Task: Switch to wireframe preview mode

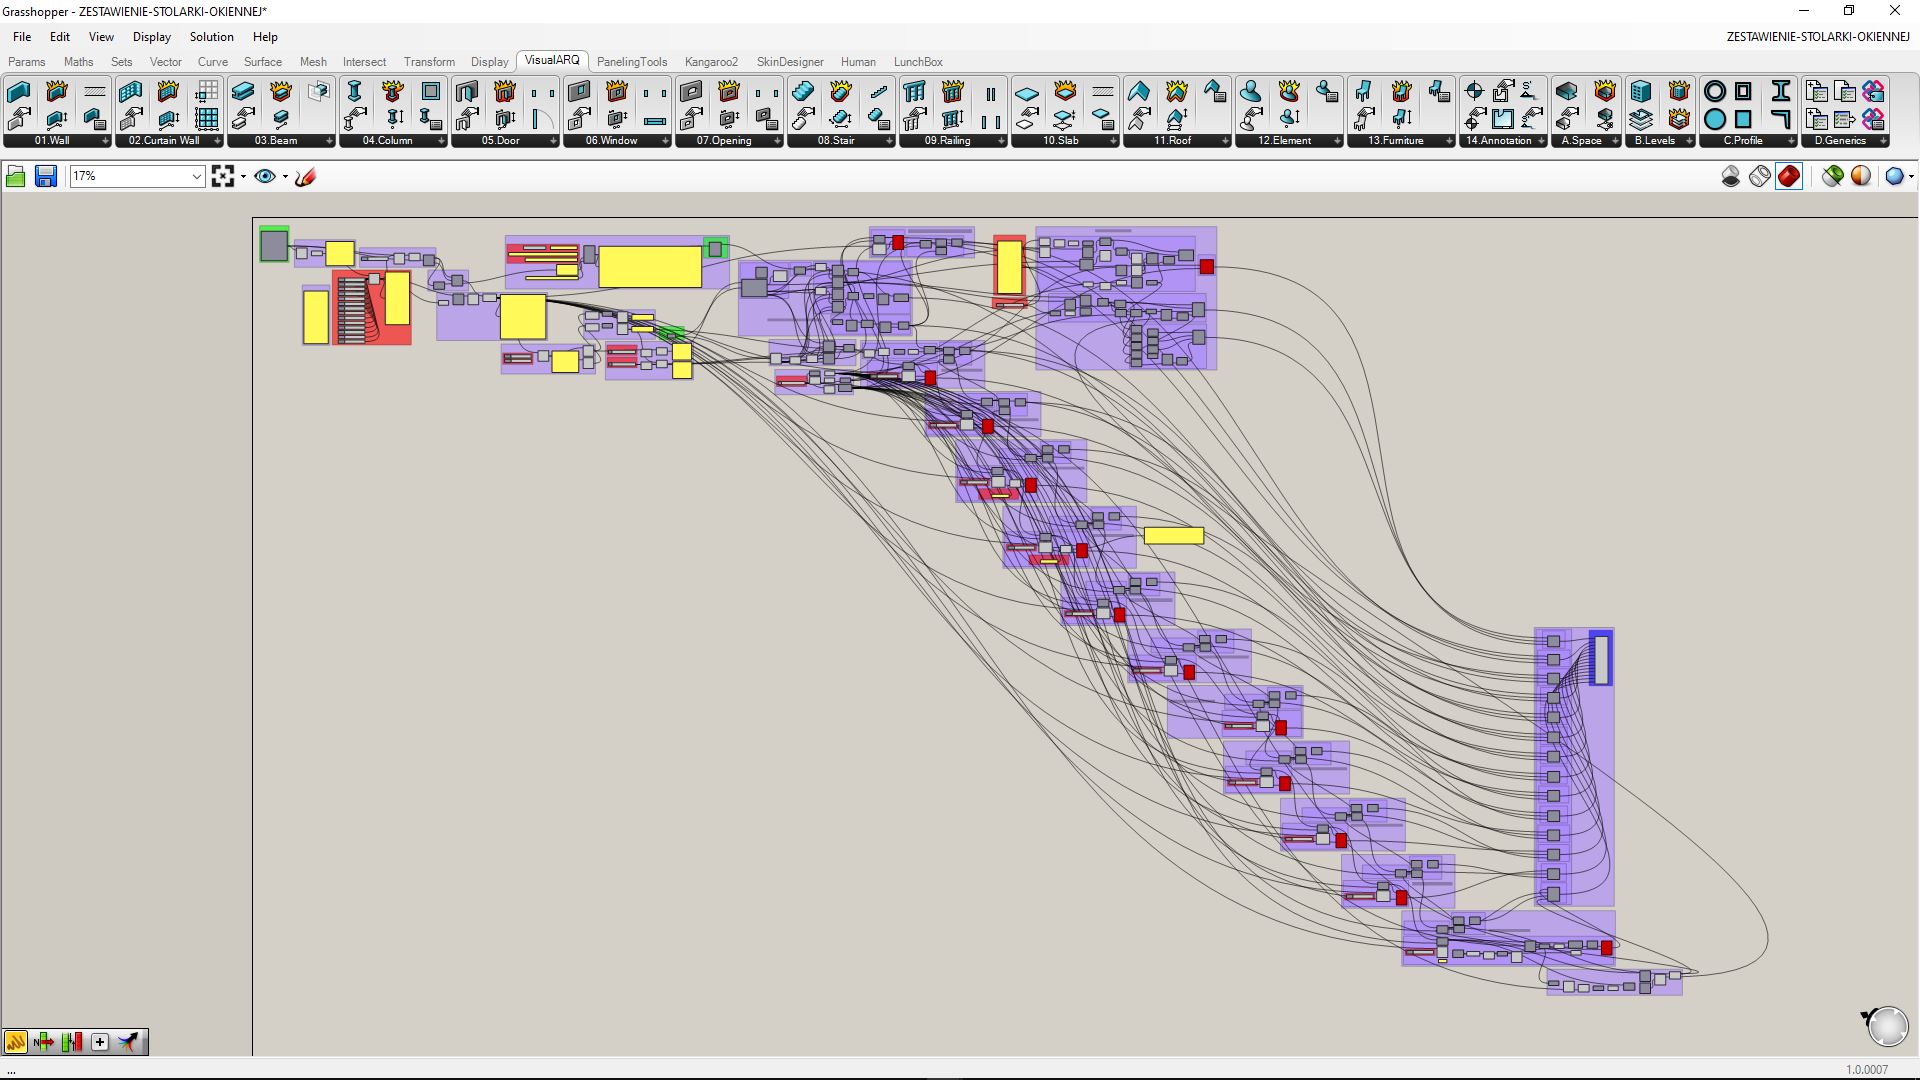Action: click(1760, 177)
